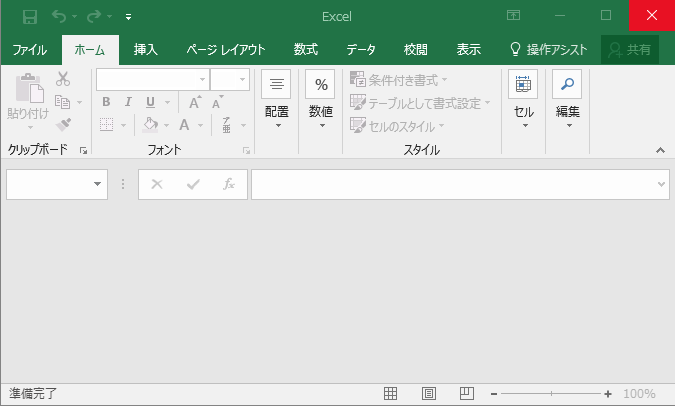The width and height of the screenshot is (675, 406).
Task: Open the セル cells group button
Action: (523, 99)
